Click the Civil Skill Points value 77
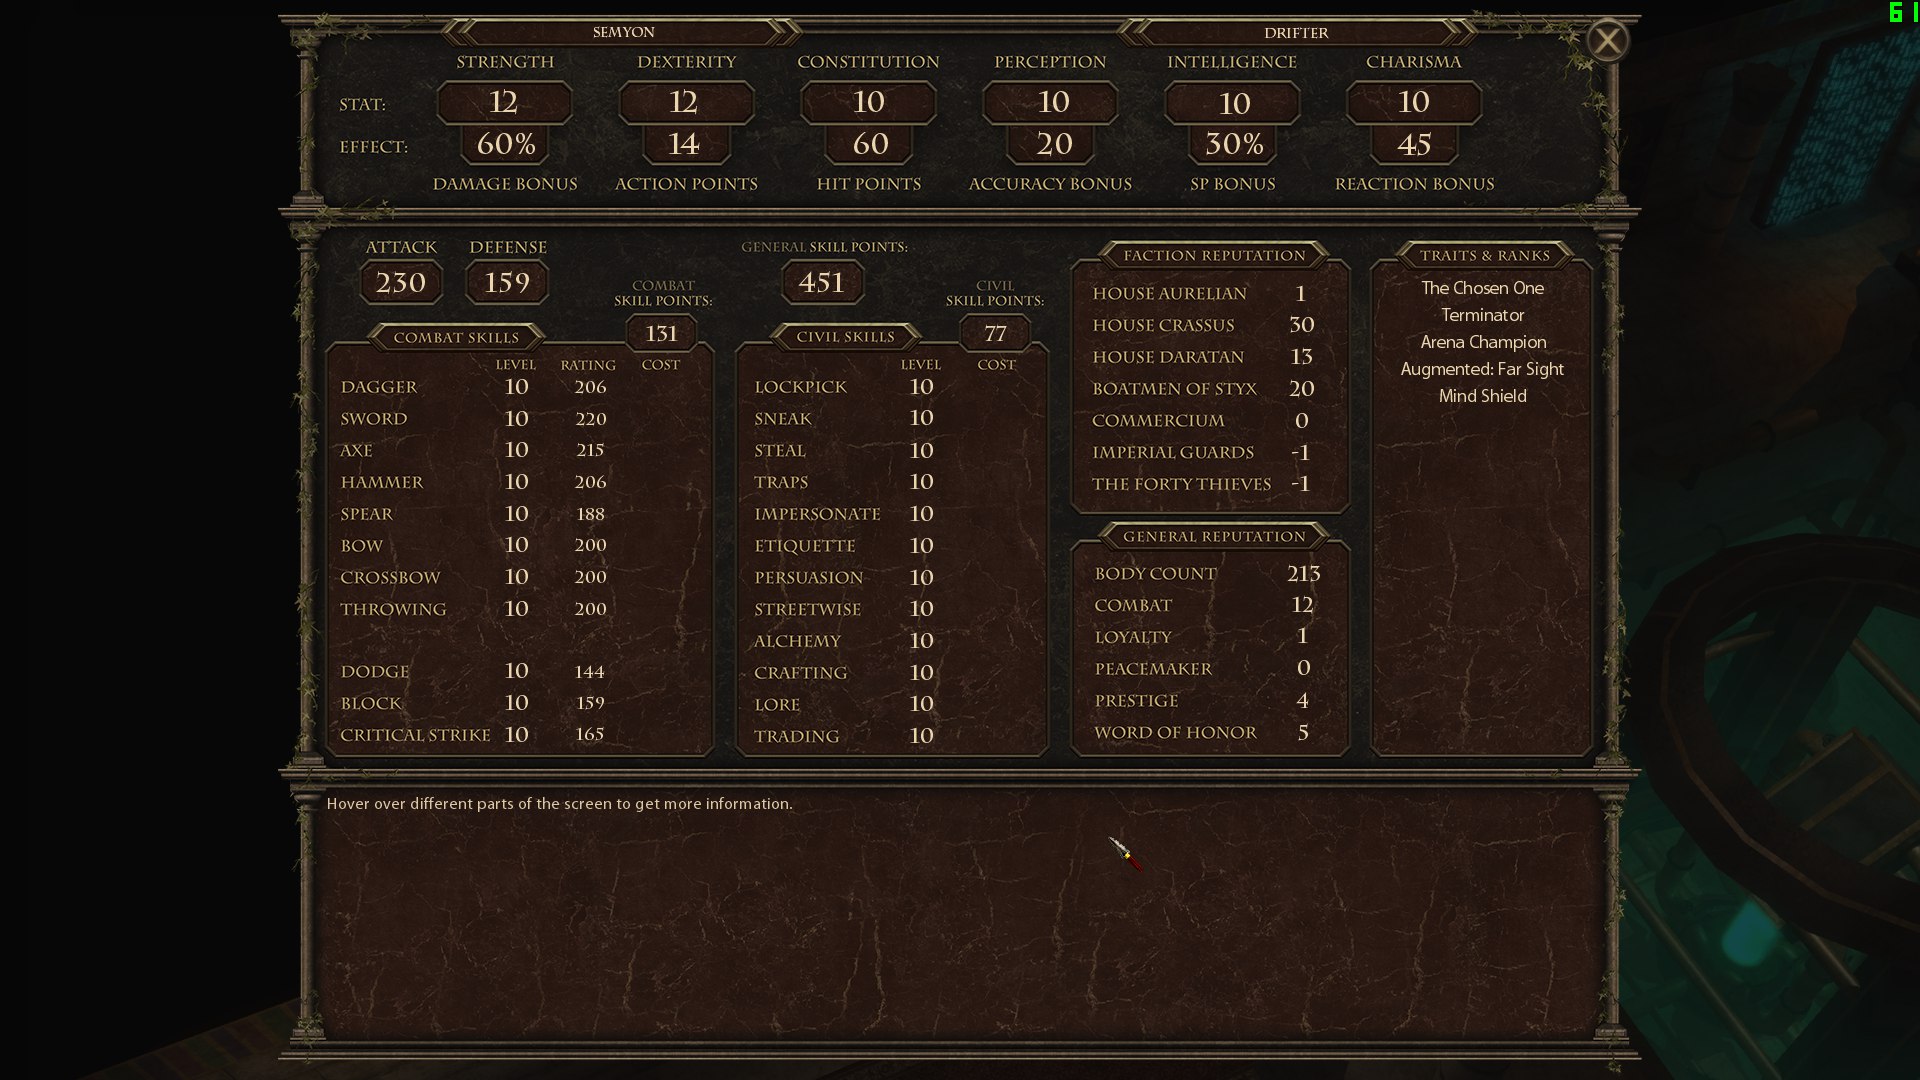 [x=994, y=334]
